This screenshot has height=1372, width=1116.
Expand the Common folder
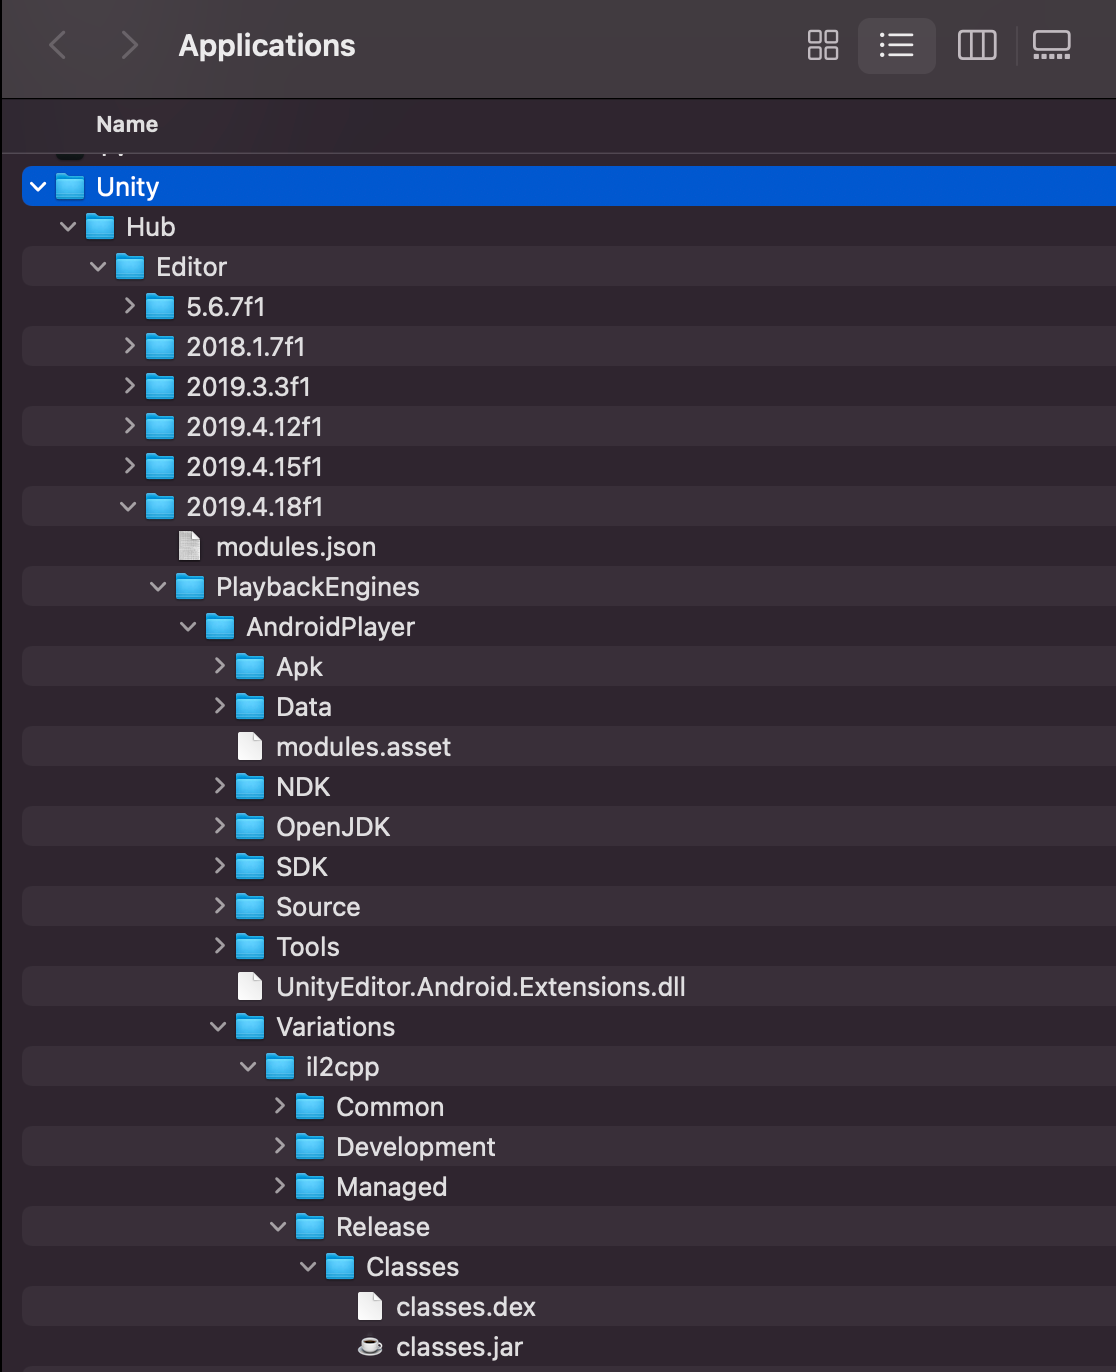coord(279,1106)
